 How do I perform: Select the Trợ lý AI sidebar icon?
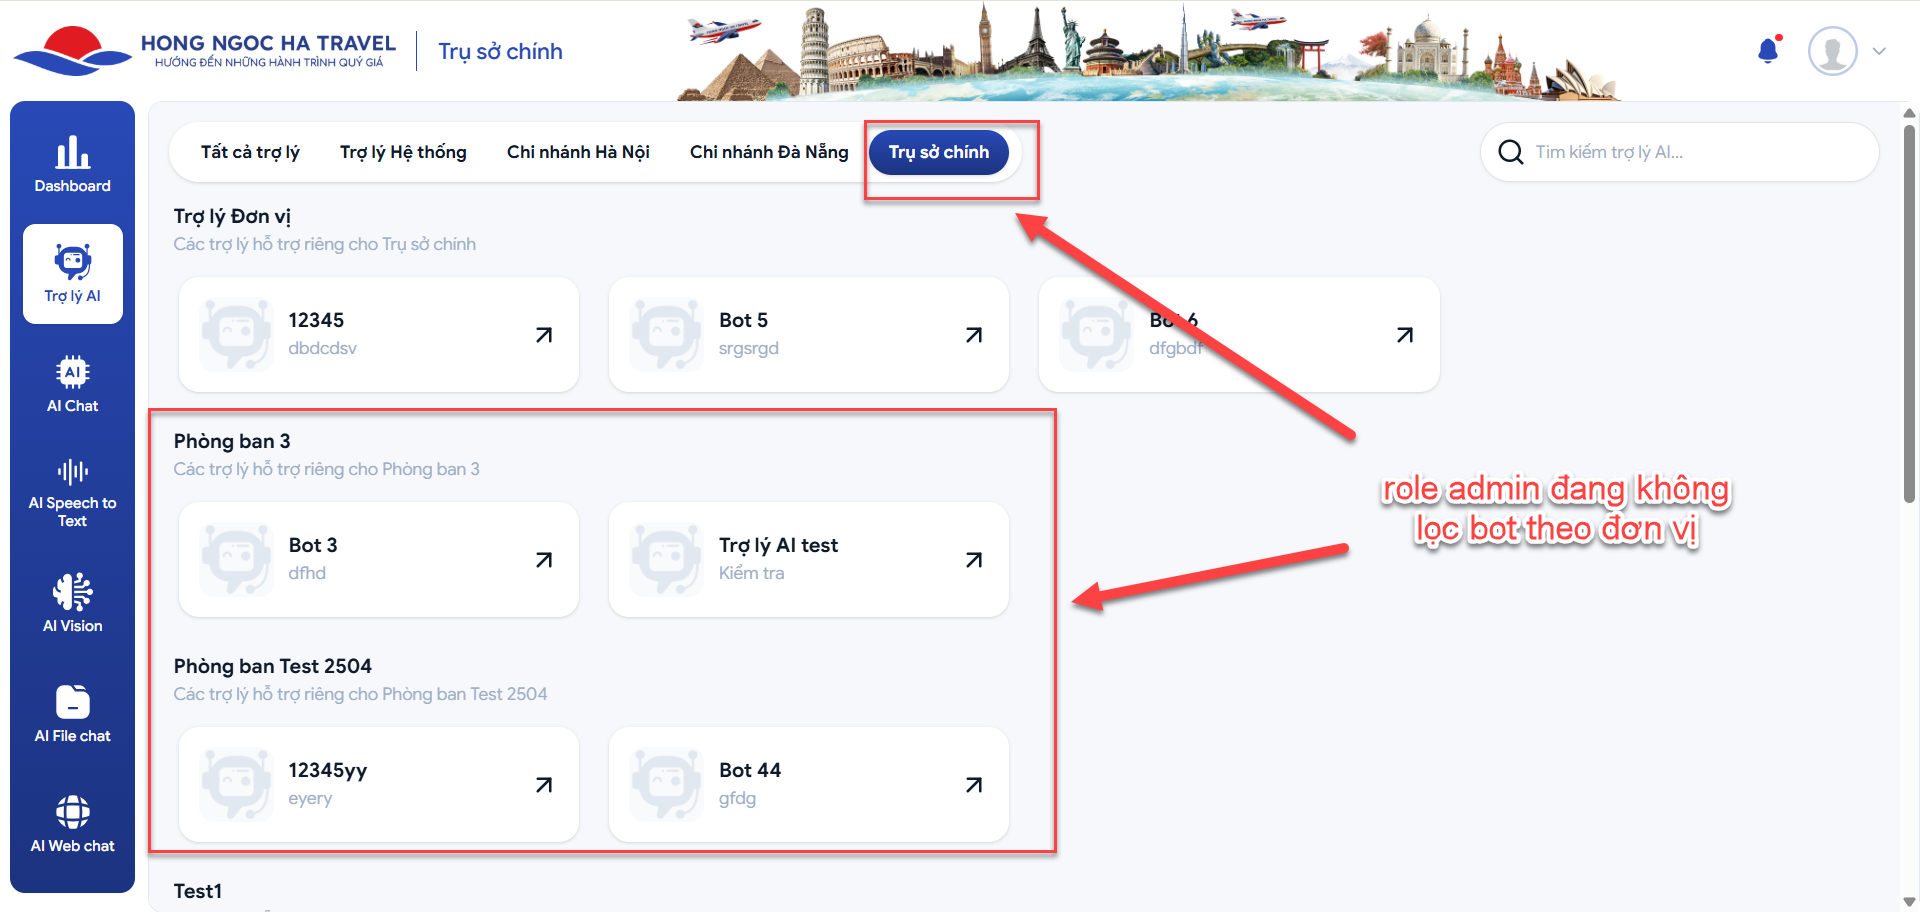click(72, 273)
